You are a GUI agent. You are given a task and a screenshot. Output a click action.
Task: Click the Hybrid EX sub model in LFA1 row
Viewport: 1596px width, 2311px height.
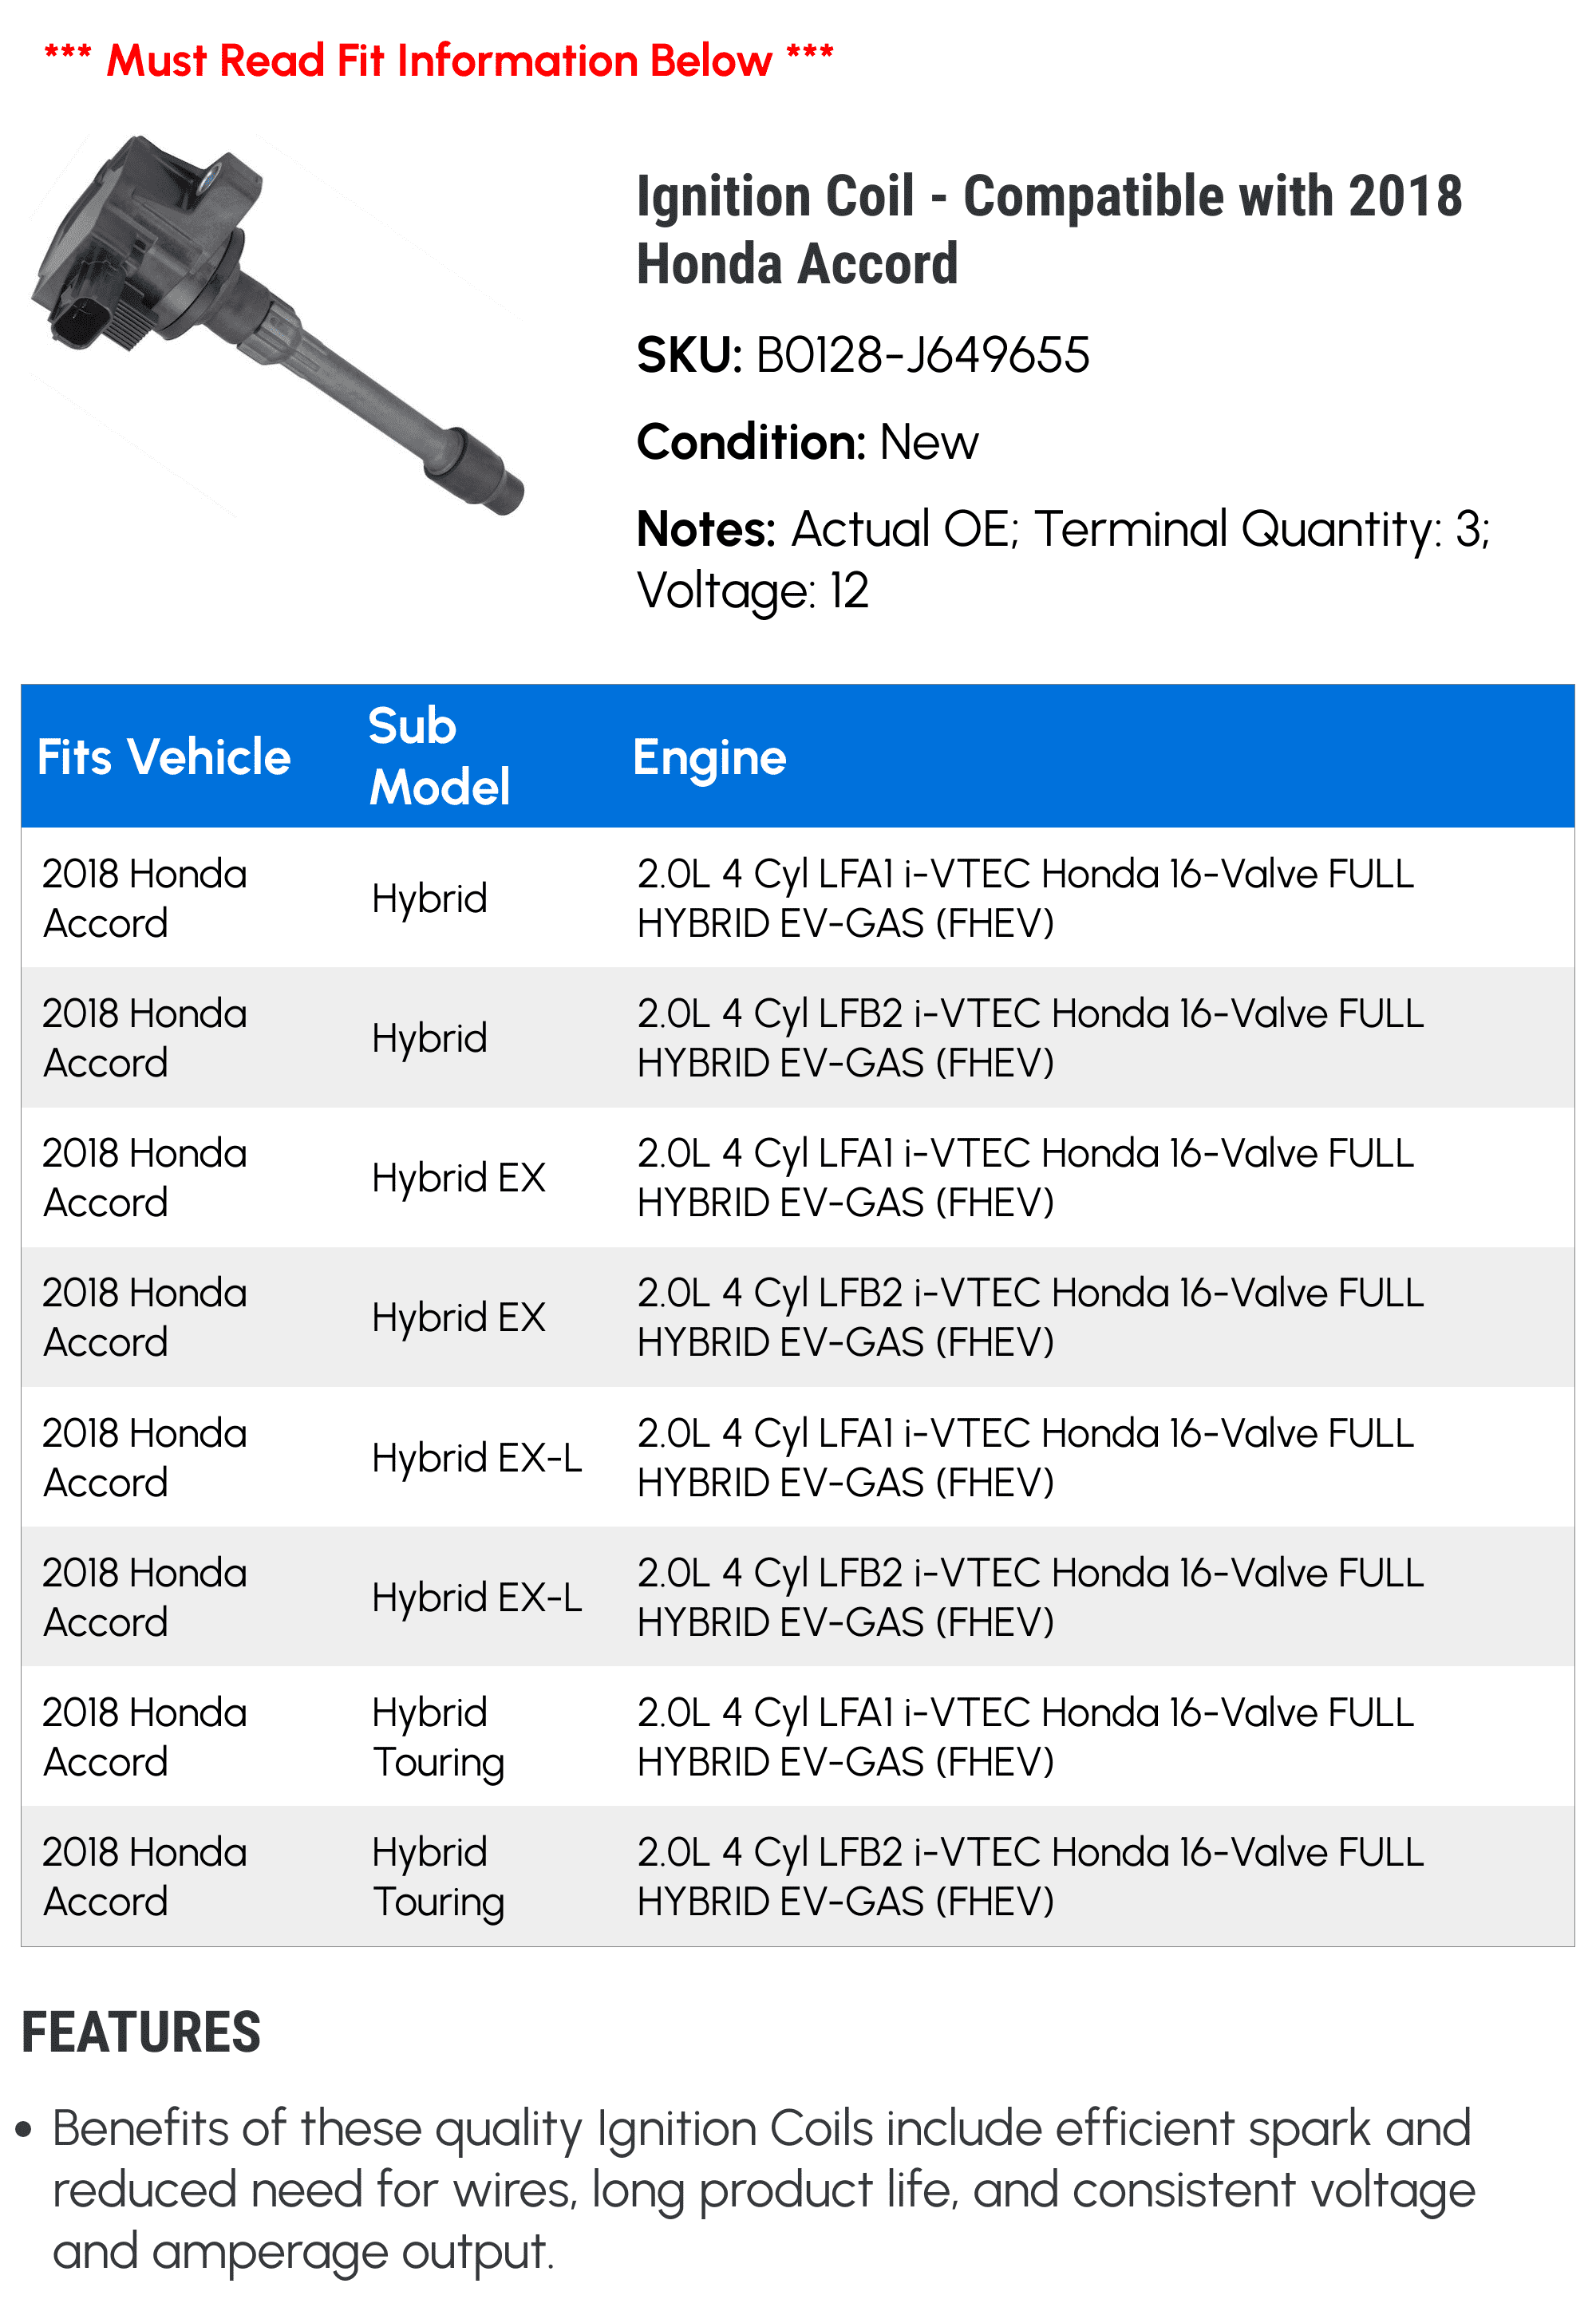pyautogui.click(x=458, y=1178)
